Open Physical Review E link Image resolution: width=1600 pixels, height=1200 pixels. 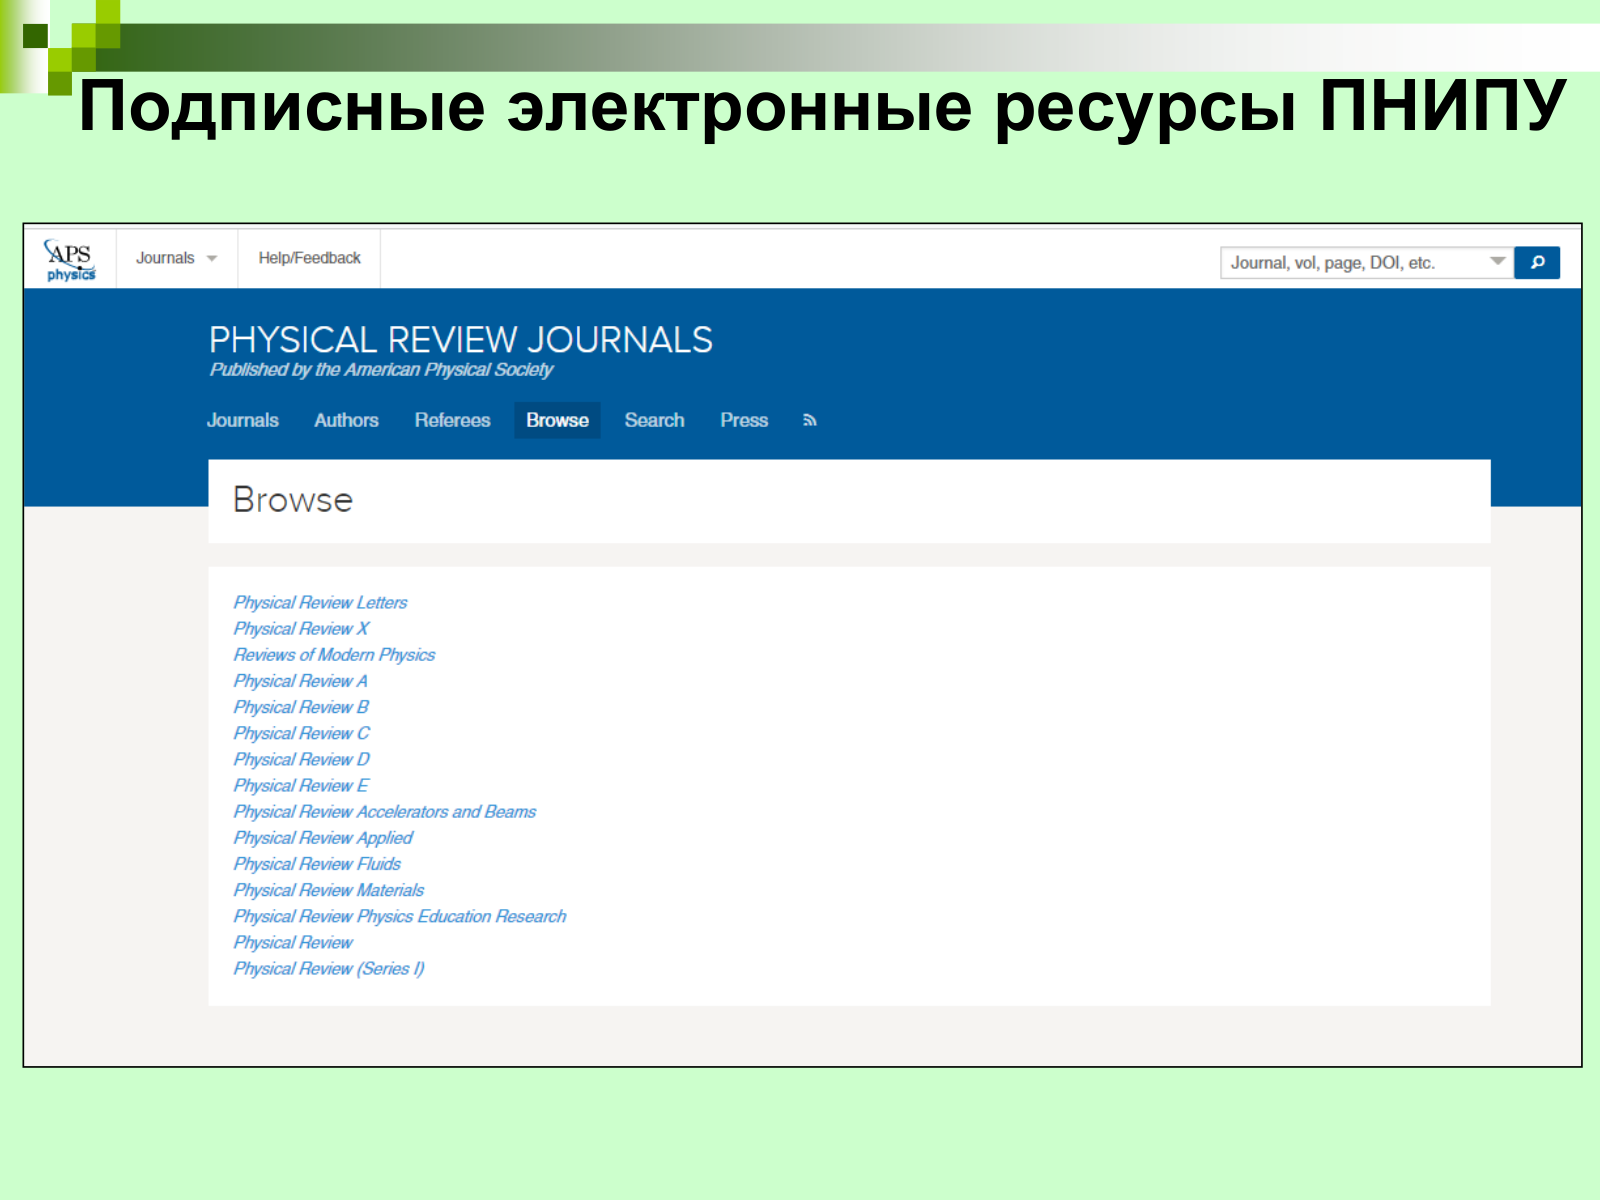[301, 785]
